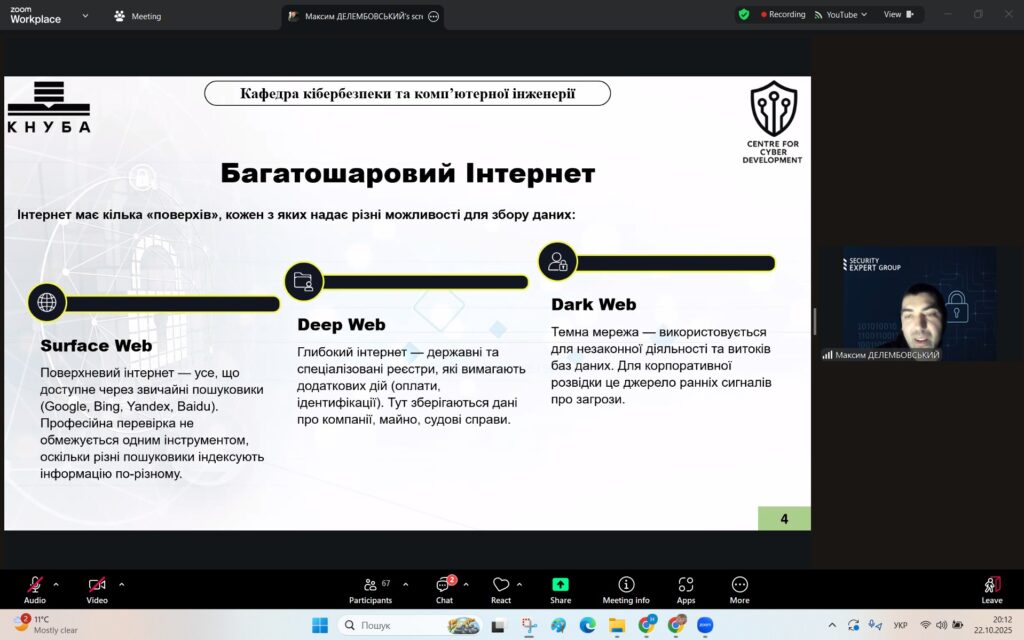Click the green Share screen button

(560, 589)
